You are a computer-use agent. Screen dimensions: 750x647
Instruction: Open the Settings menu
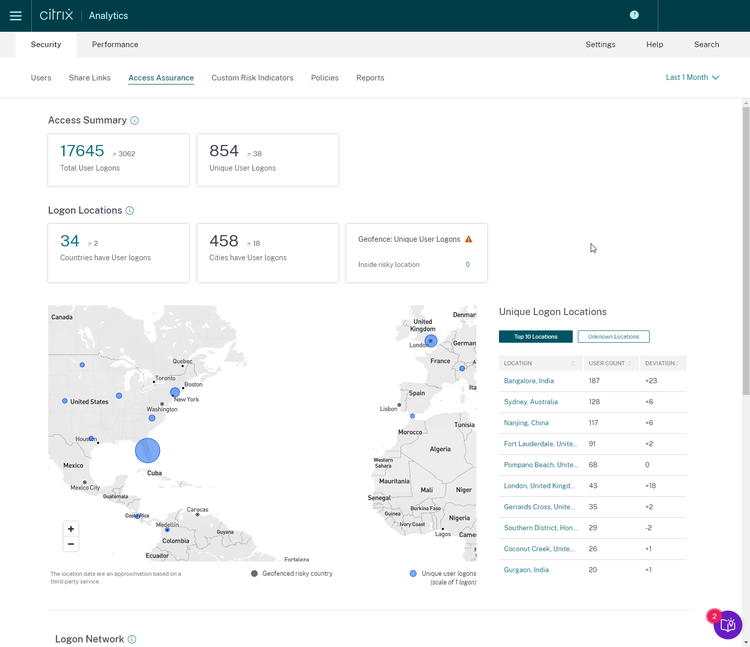(x=600, y=44)
